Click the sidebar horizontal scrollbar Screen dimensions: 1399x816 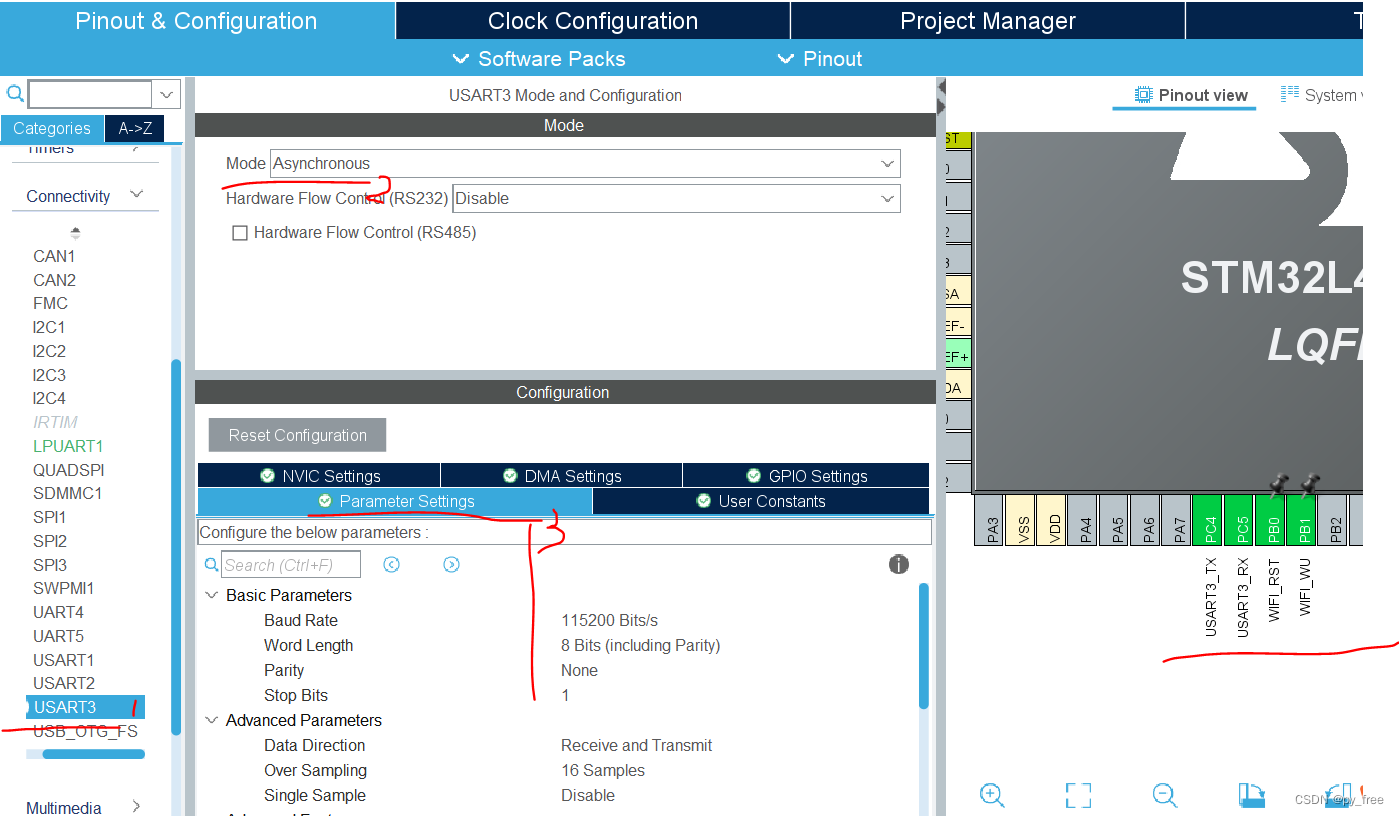click(93, 754)
